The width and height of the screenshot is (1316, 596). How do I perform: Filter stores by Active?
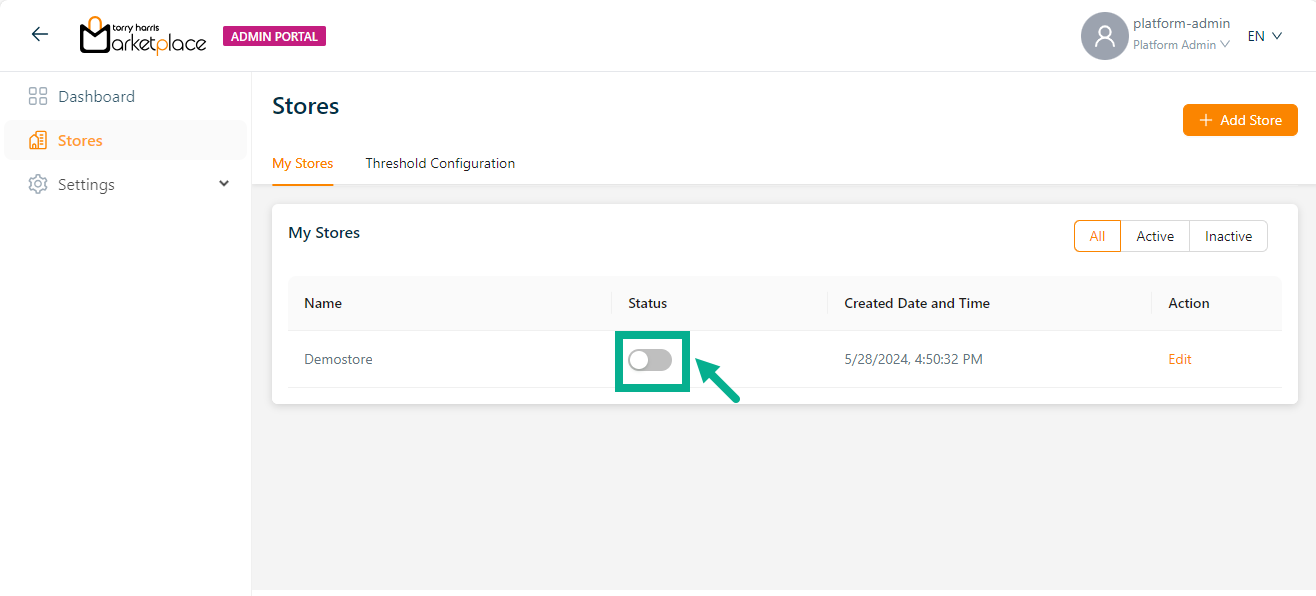tap(1155, 237)
